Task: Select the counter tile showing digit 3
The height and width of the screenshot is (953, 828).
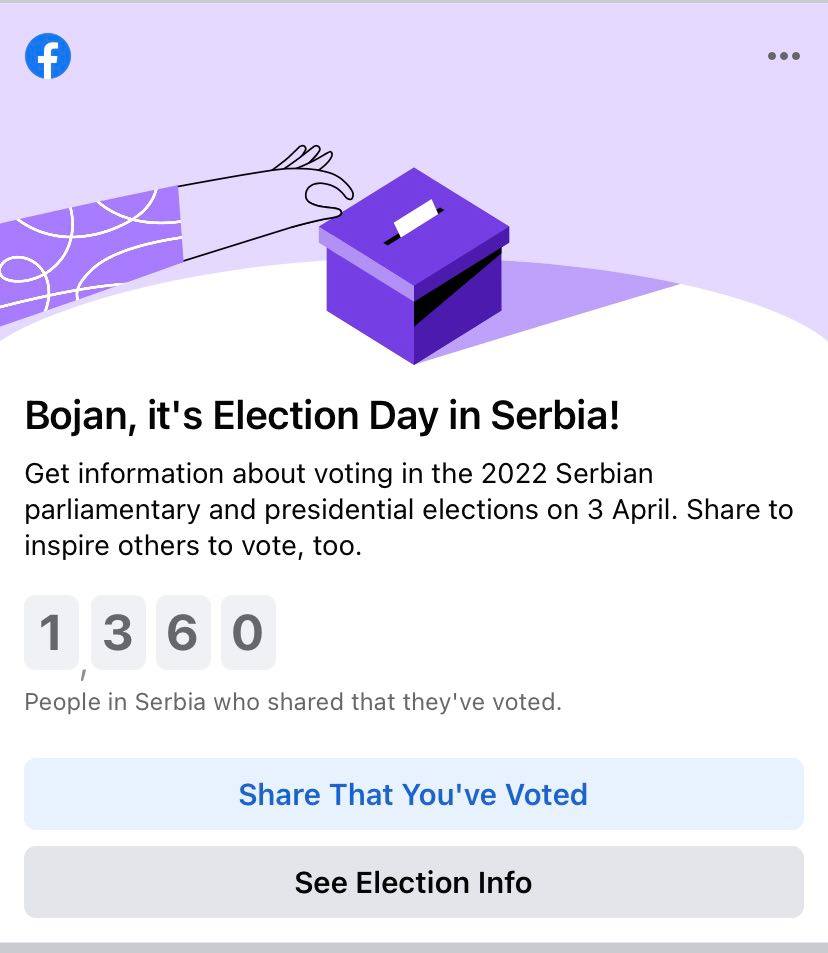Action: click(118, 632)
